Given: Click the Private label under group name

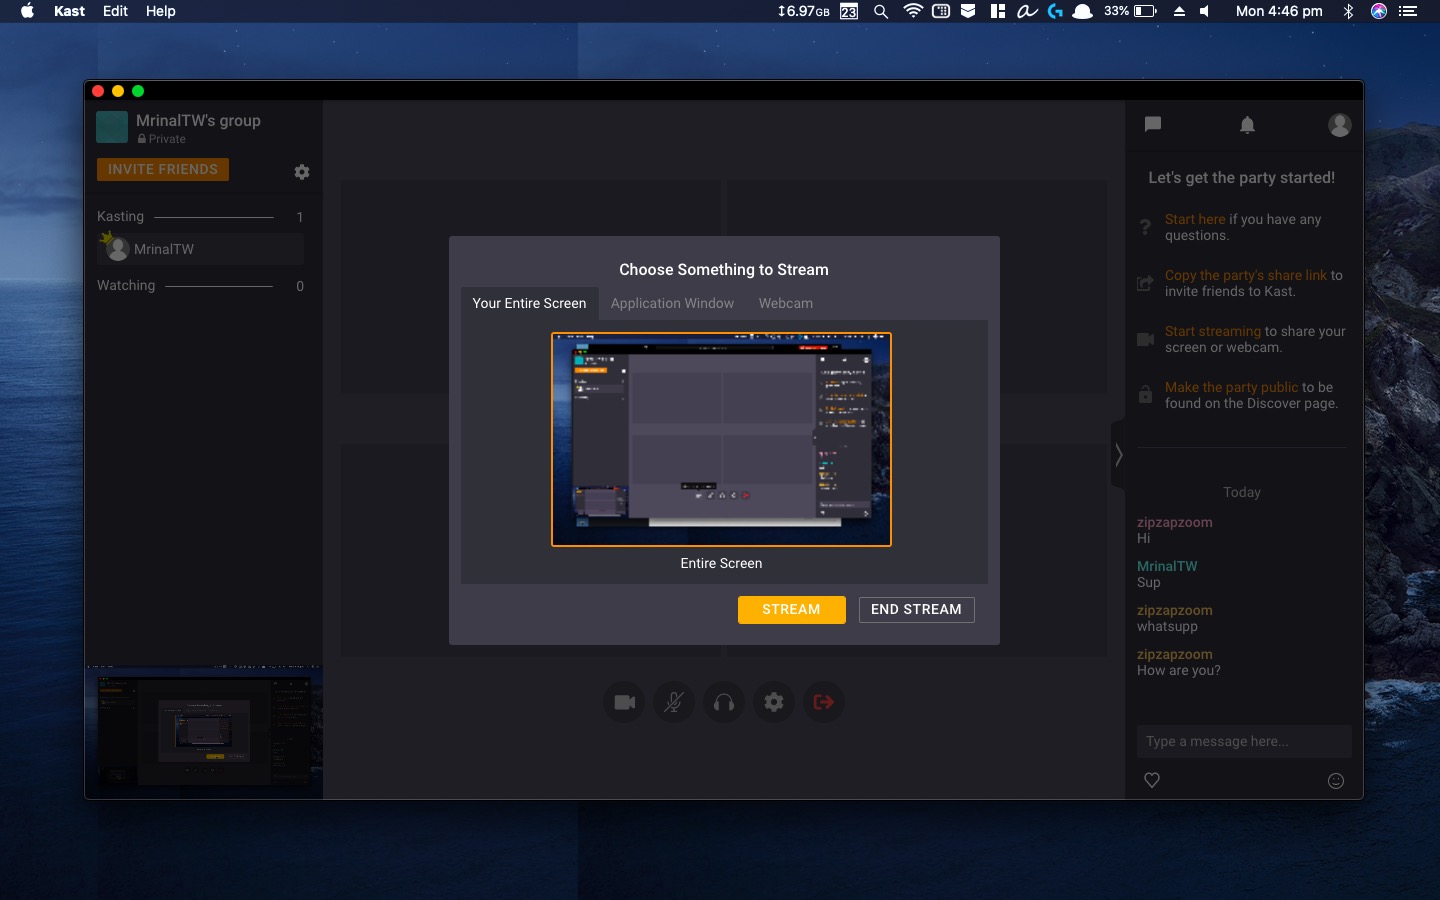Looking at the screenshot, I should pyautogui.click(x=161, y=139).
